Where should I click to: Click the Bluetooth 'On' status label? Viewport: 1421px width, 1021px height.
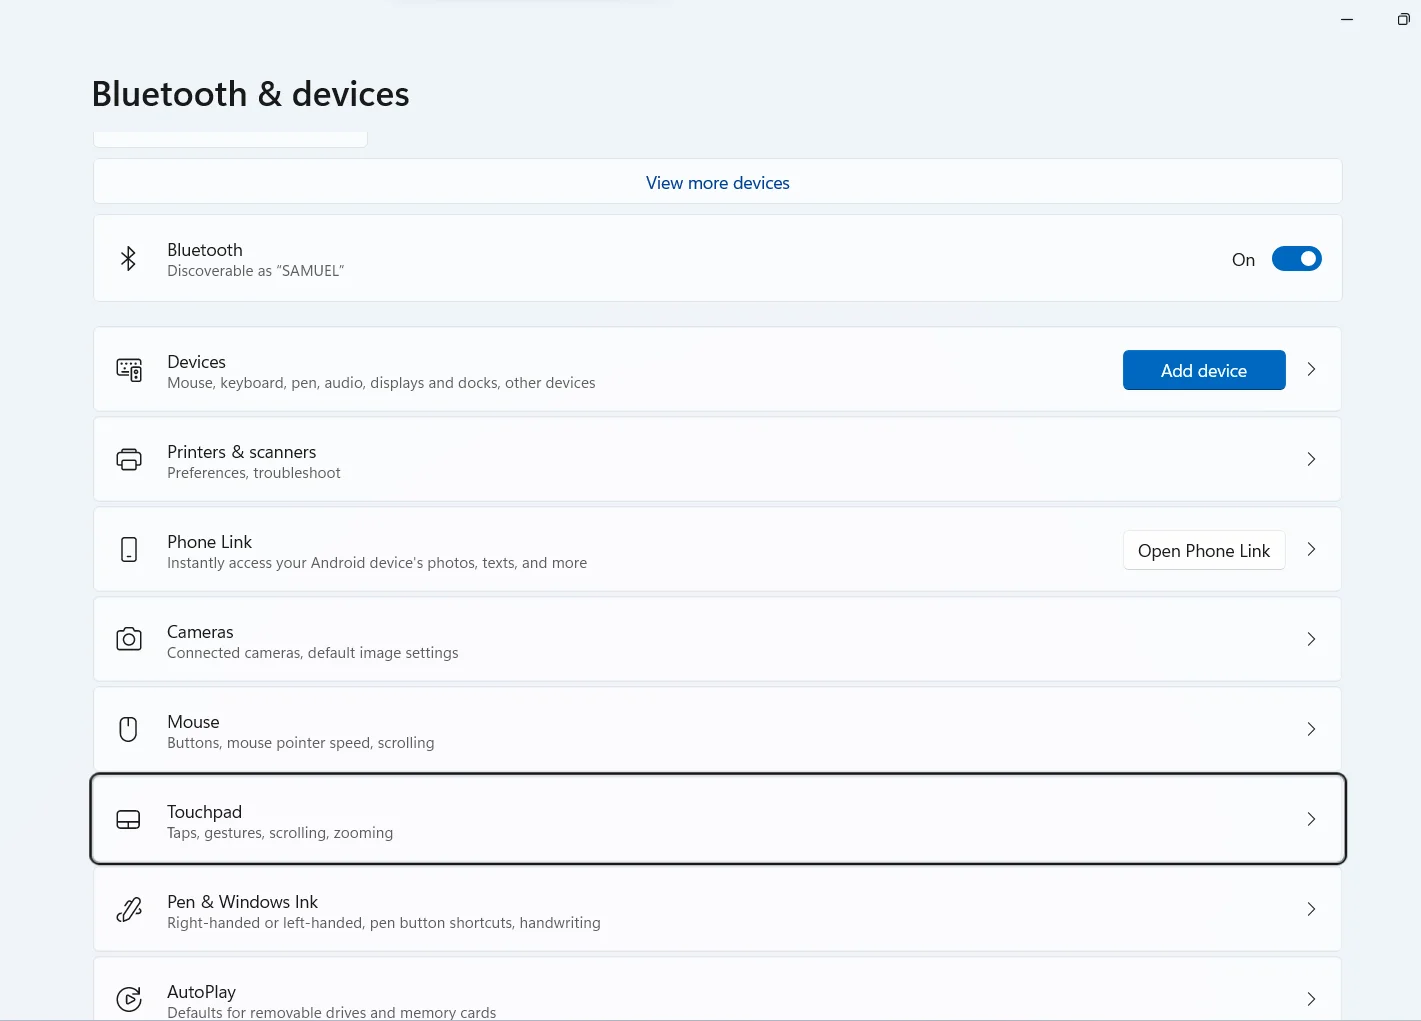point(1243,260)
